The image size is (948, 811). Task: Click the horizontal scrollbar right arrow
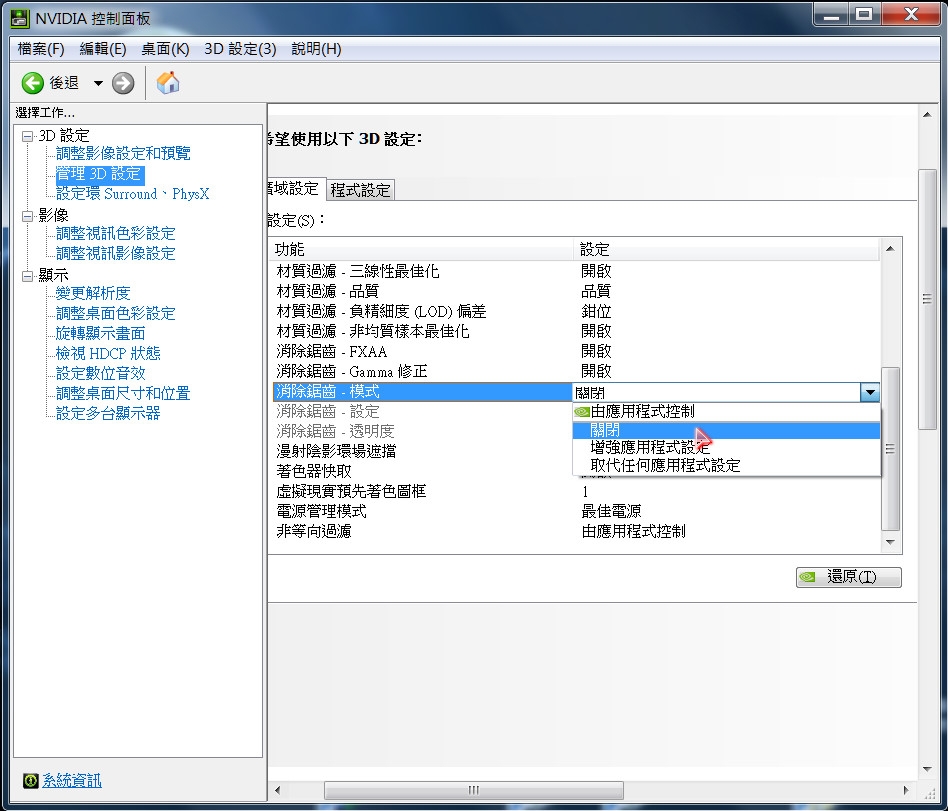pos(906,790)
